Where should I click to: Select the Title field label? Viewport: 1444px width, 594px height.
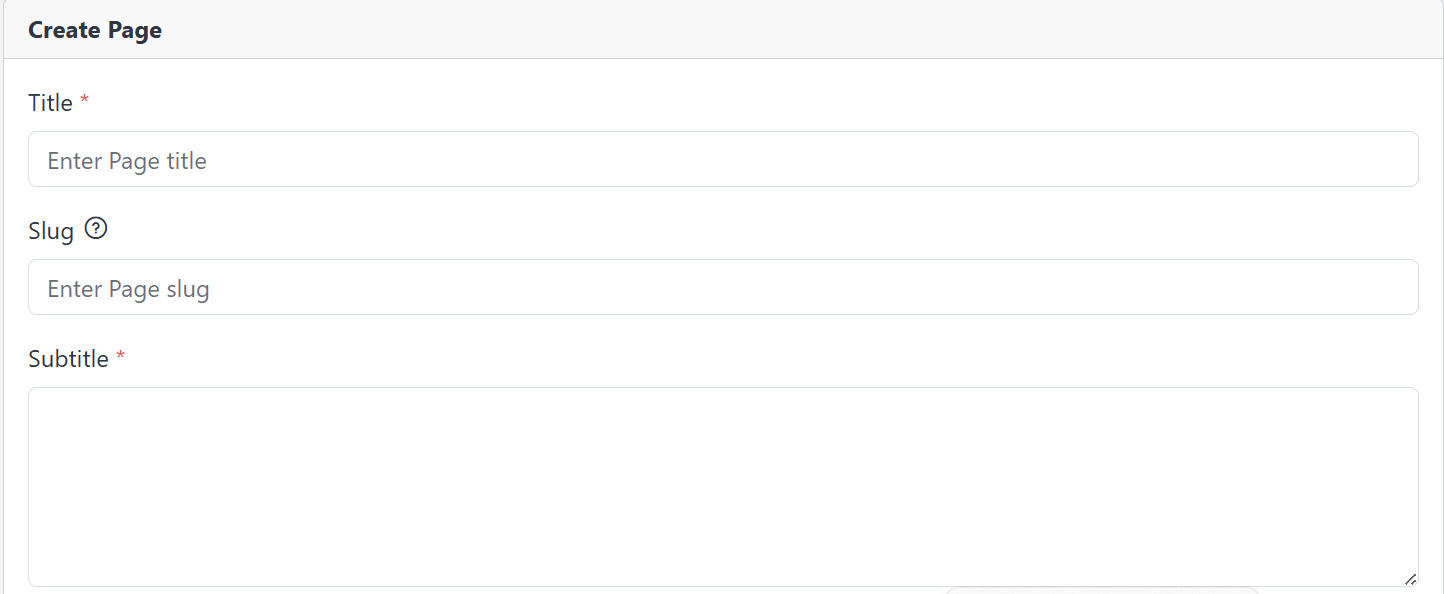[50, 103]
